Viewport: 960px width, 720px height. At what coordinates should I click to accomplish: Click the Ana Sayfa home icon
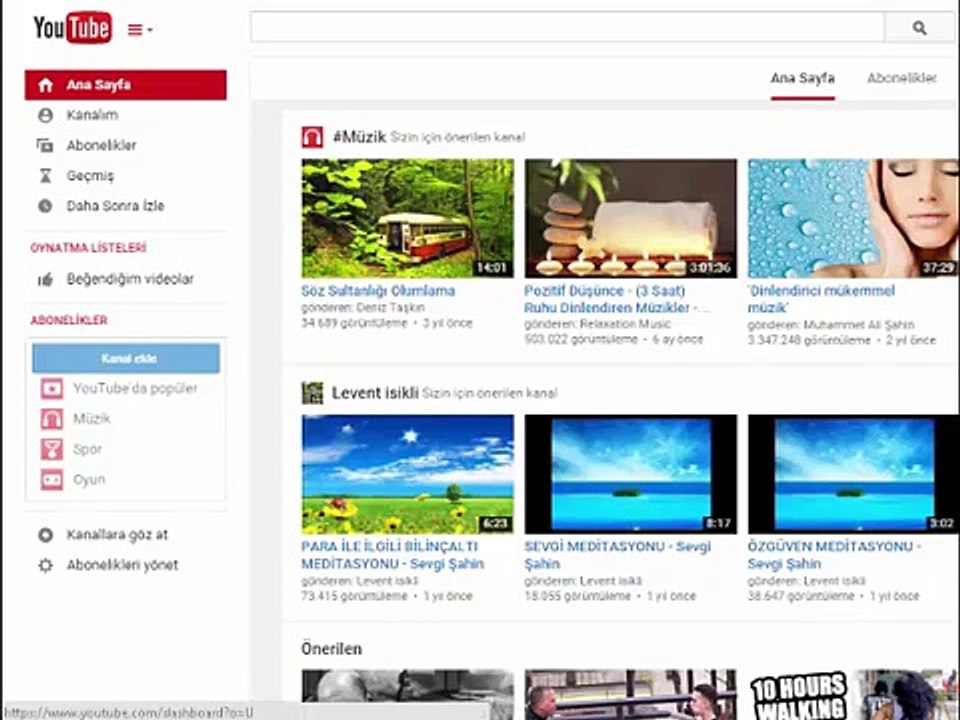tap(45, 85)
